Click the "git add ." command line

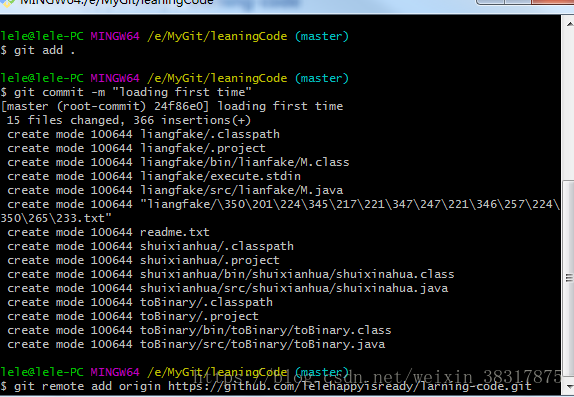click(38, 50)
